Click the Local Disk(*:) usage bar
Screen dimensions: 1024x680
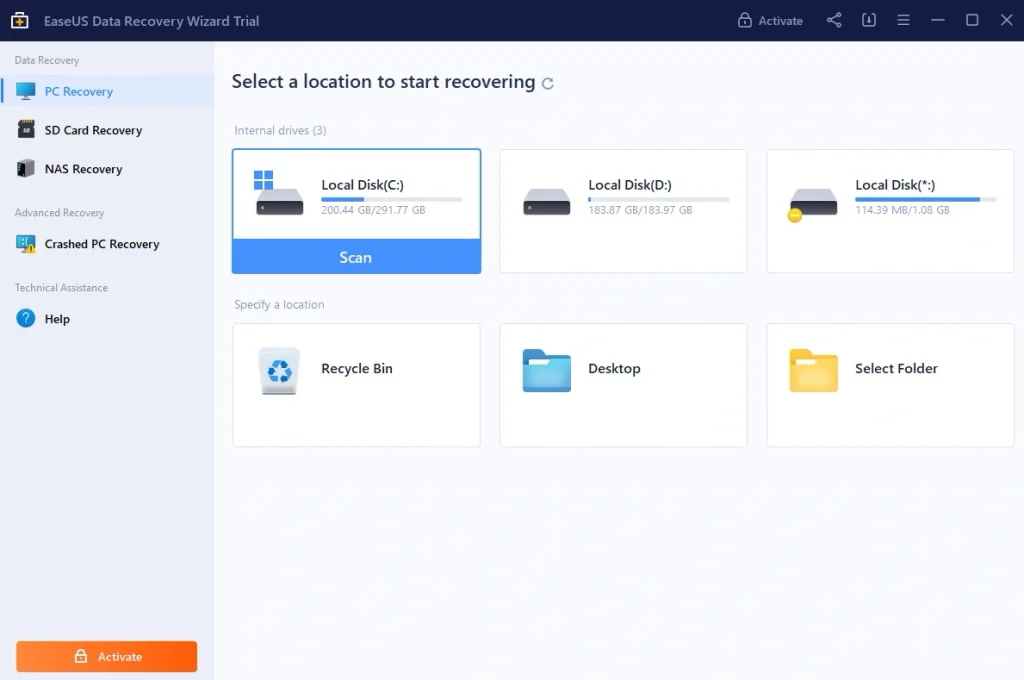click(925, 199)
